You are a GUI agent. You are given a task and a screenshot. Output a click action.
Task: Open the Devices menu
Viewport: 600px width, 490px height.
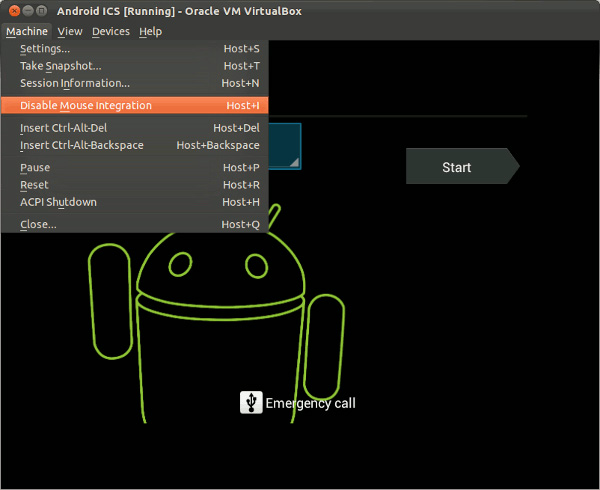[111, 31]
